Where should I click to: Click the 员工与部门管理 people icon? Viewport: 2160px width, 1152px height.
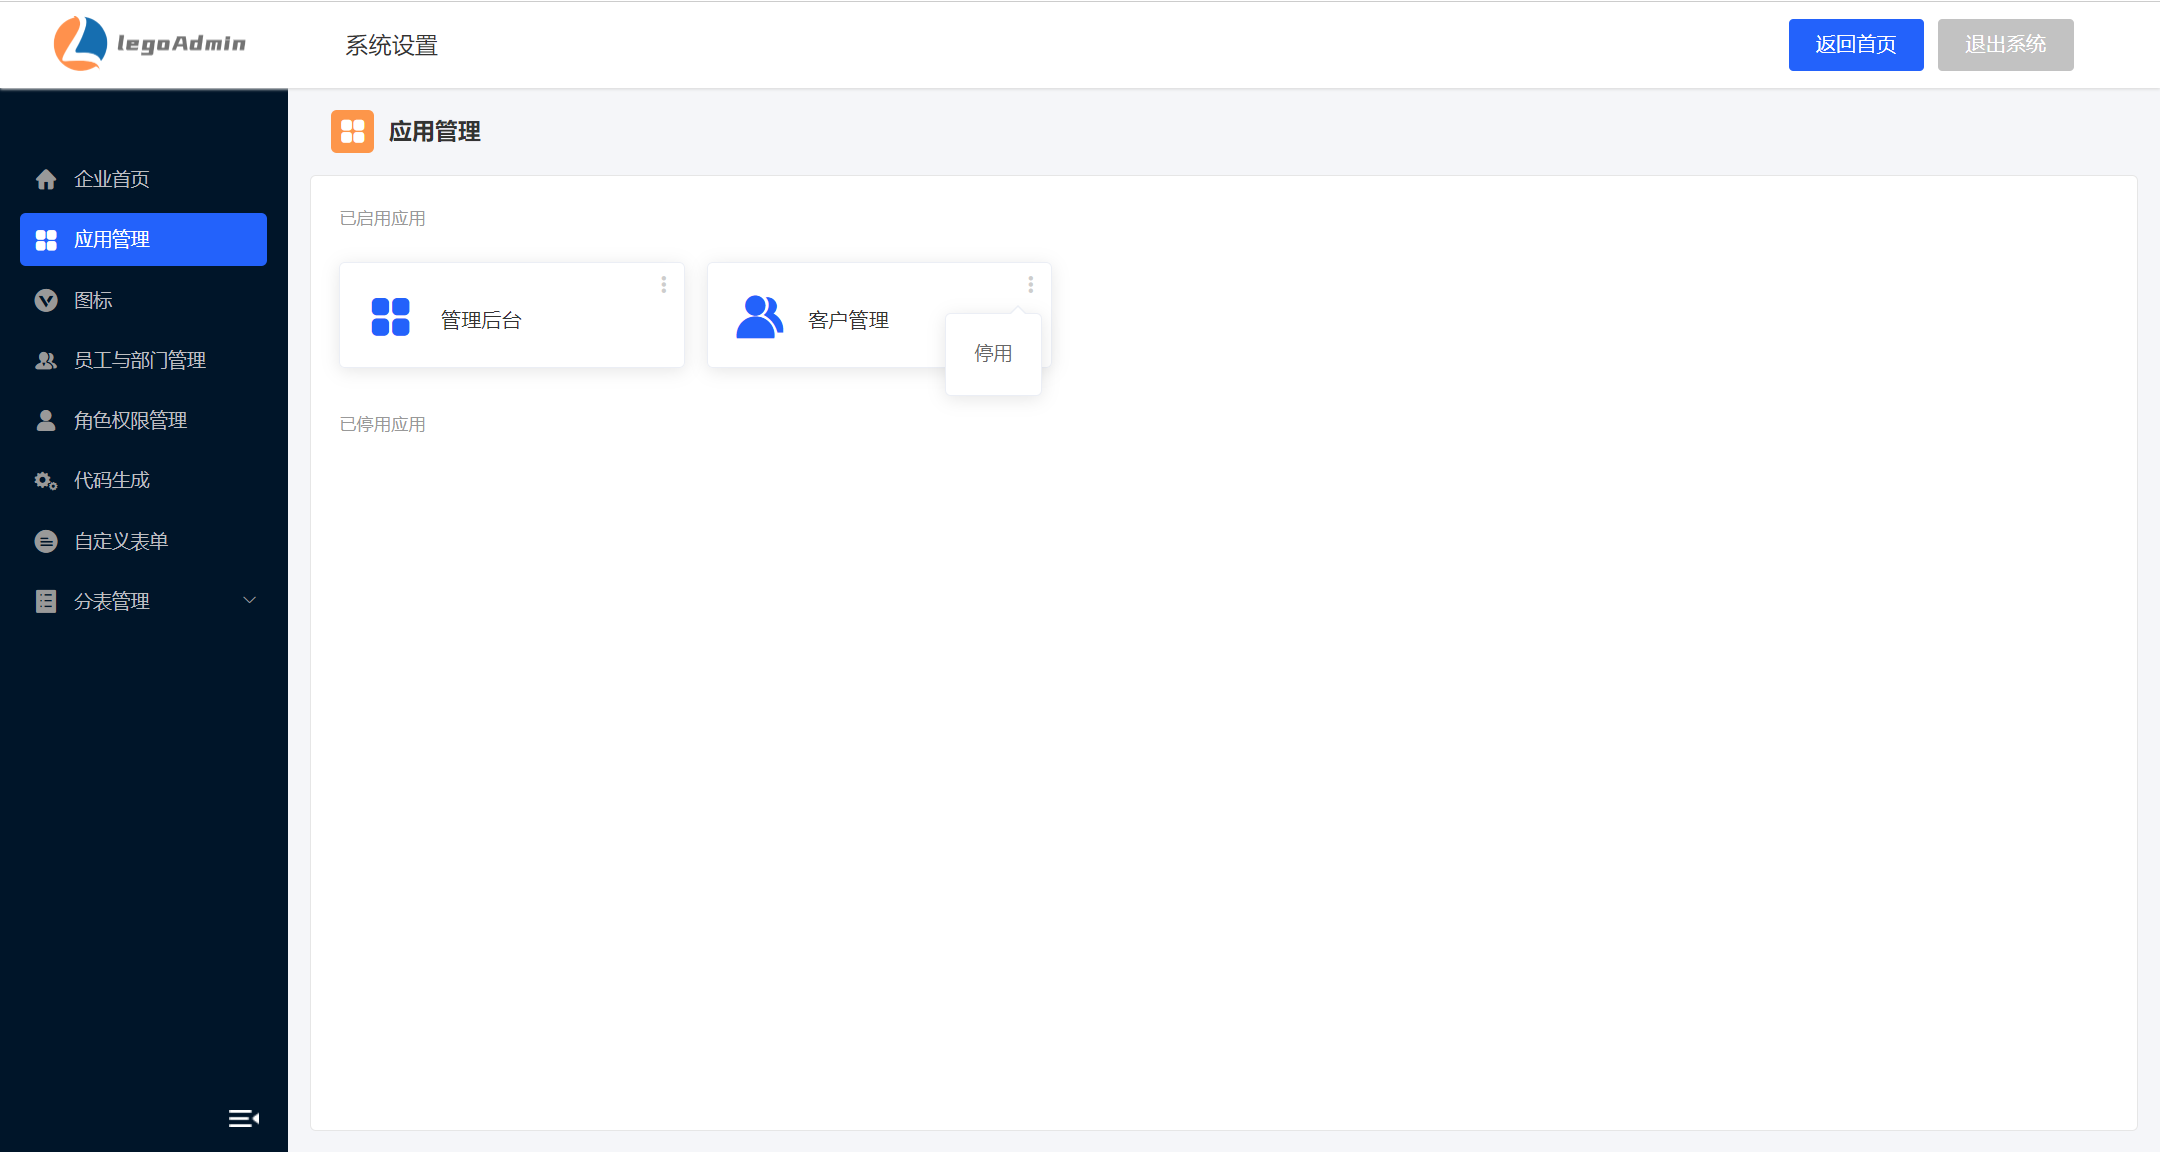[x=46, y=361]
